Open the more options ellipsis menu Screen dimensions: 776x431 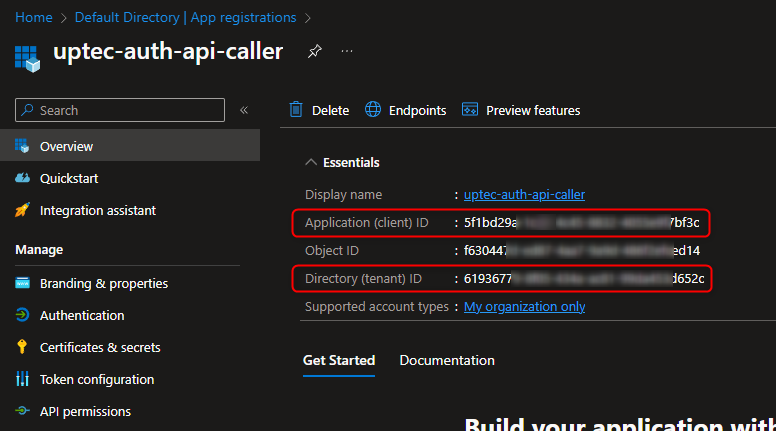coord(346,51)
